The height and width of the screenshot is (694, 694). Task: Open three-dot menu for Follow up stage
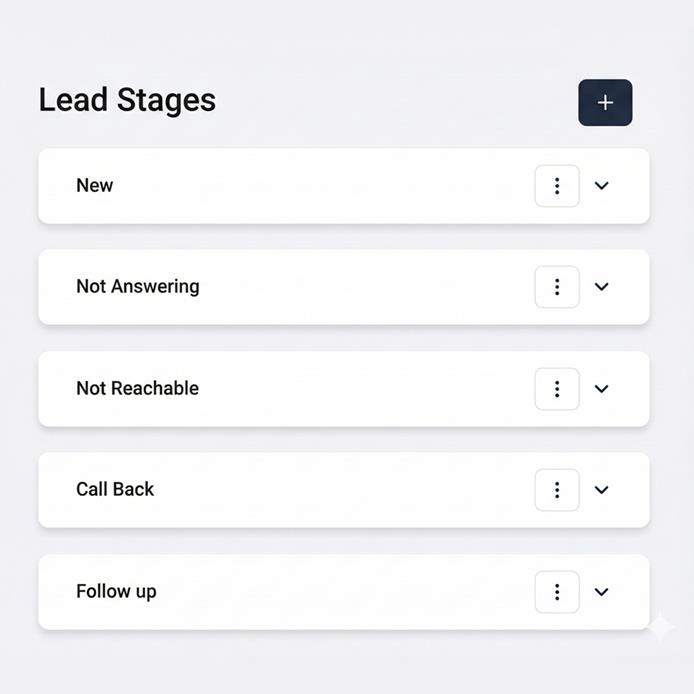pos(557,592)
